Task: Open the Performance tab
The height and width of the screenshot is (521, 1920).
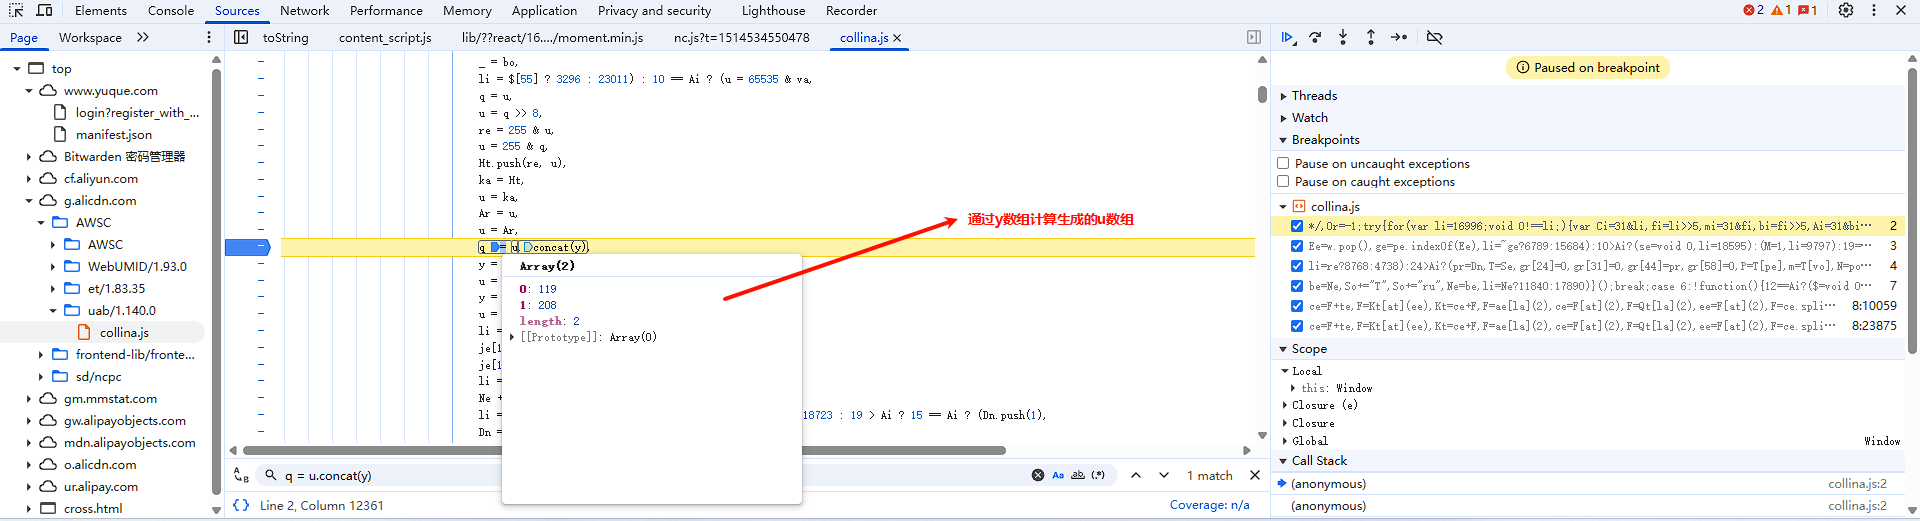Action: pos(386,11)
